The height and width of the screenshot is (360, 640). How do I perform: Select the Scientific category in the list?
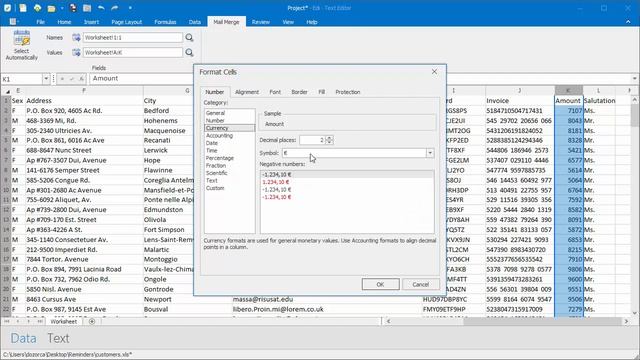[230, 173]
